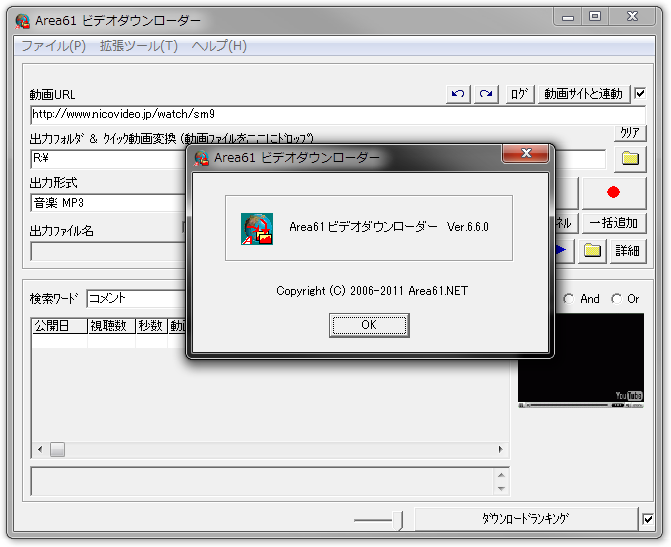Click the 出力ファイル名 input field
The height and width of the screenshot is (547, 671).
(109, 251)
